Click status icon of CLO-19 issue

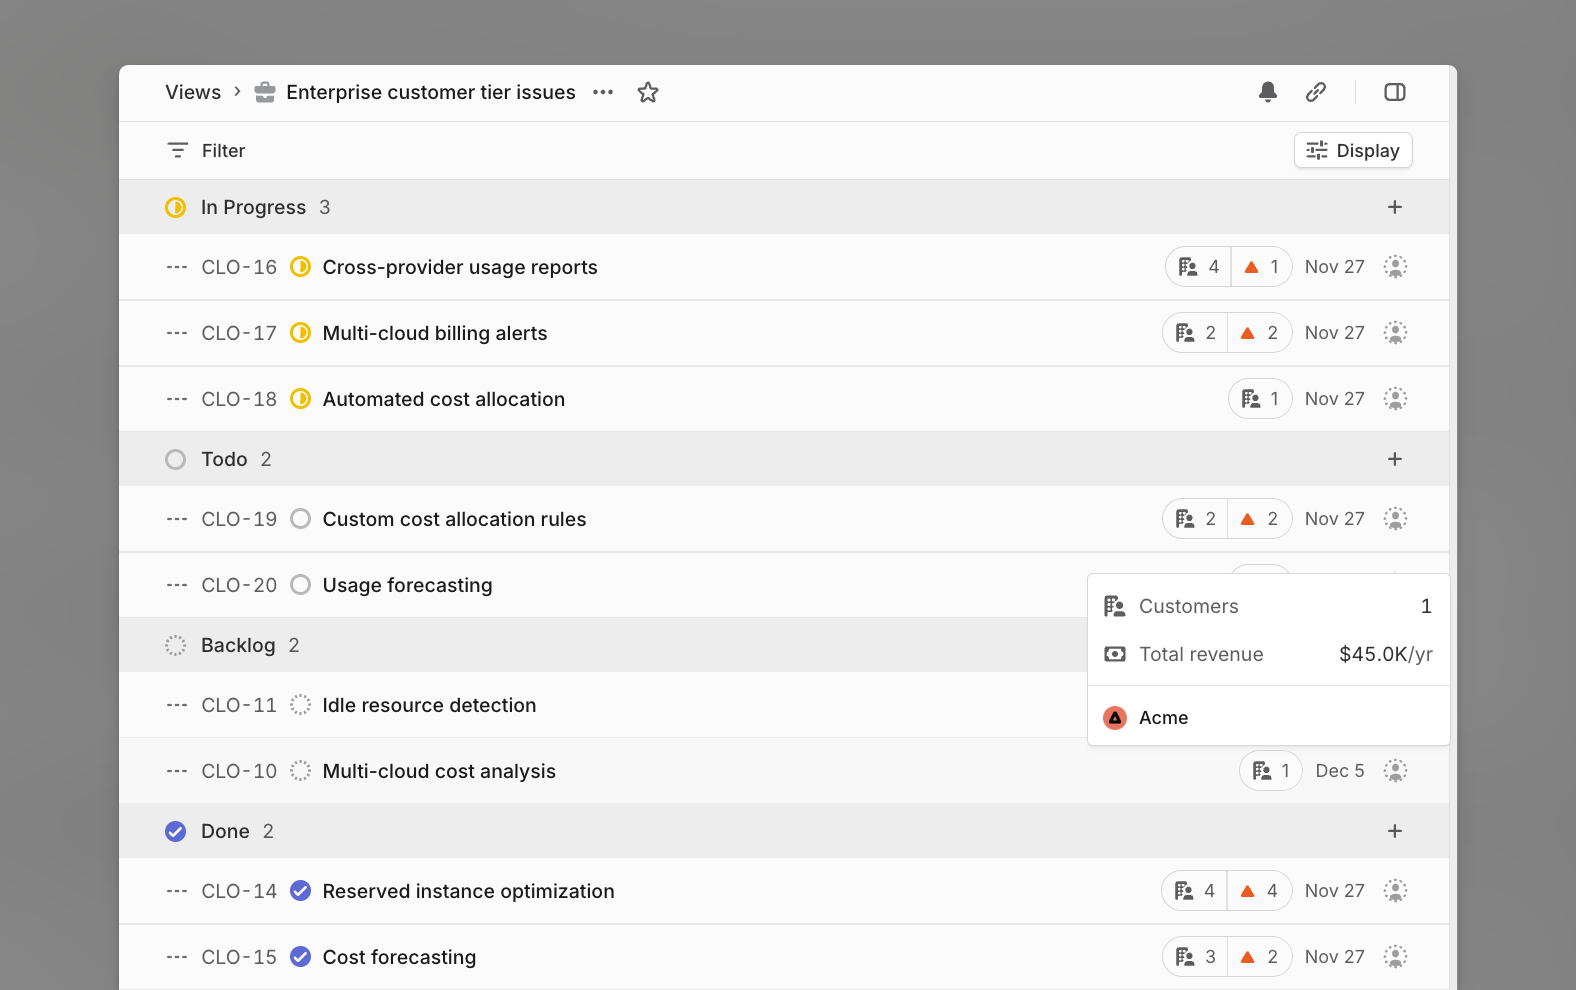click(x=300, y=519)
